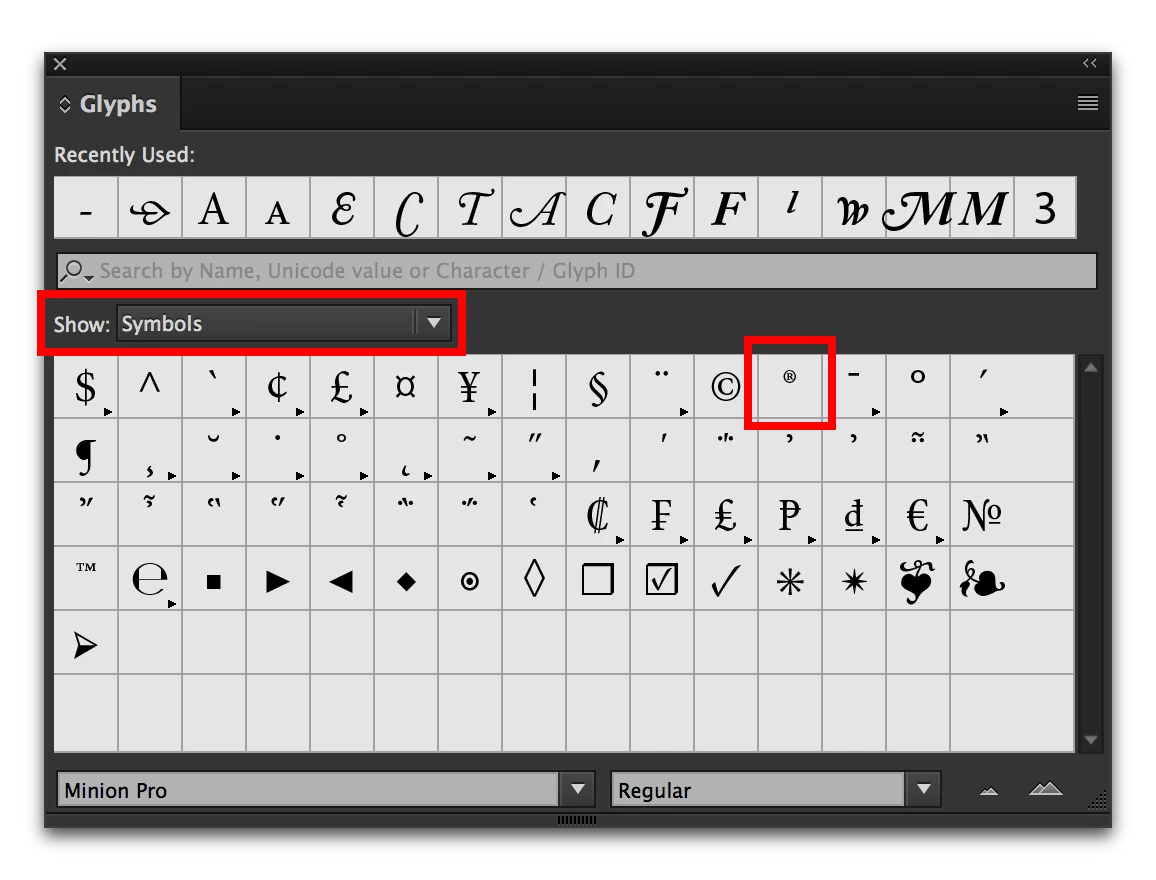Select the empty square box glyph

(598, 579)
